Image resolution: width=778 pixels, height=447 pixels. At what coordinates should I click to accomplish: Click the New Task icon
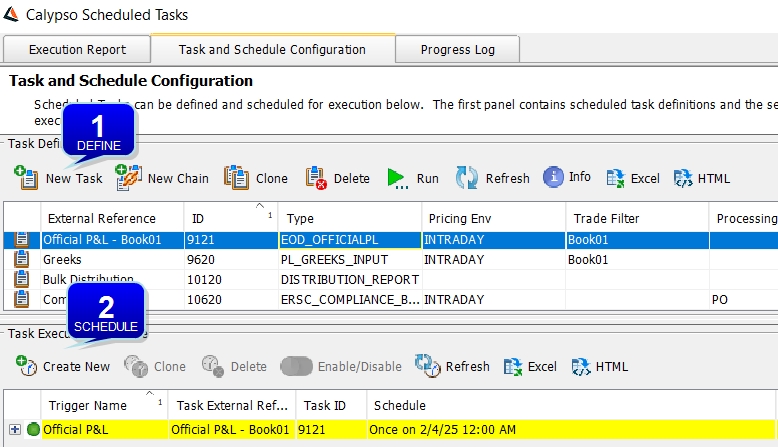click(x=26, y=178)
